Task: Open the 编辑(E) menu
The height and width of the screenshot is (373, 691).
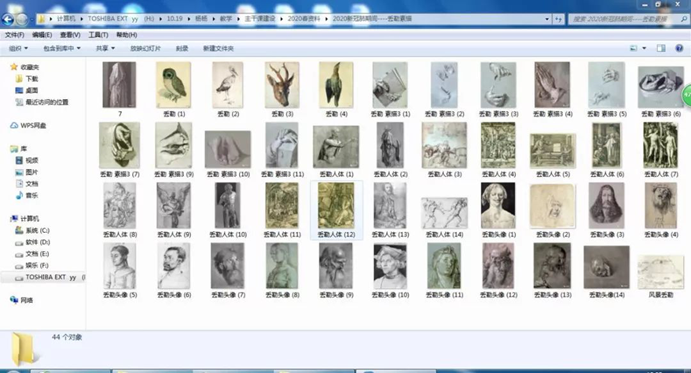Action: click(42, 35)
